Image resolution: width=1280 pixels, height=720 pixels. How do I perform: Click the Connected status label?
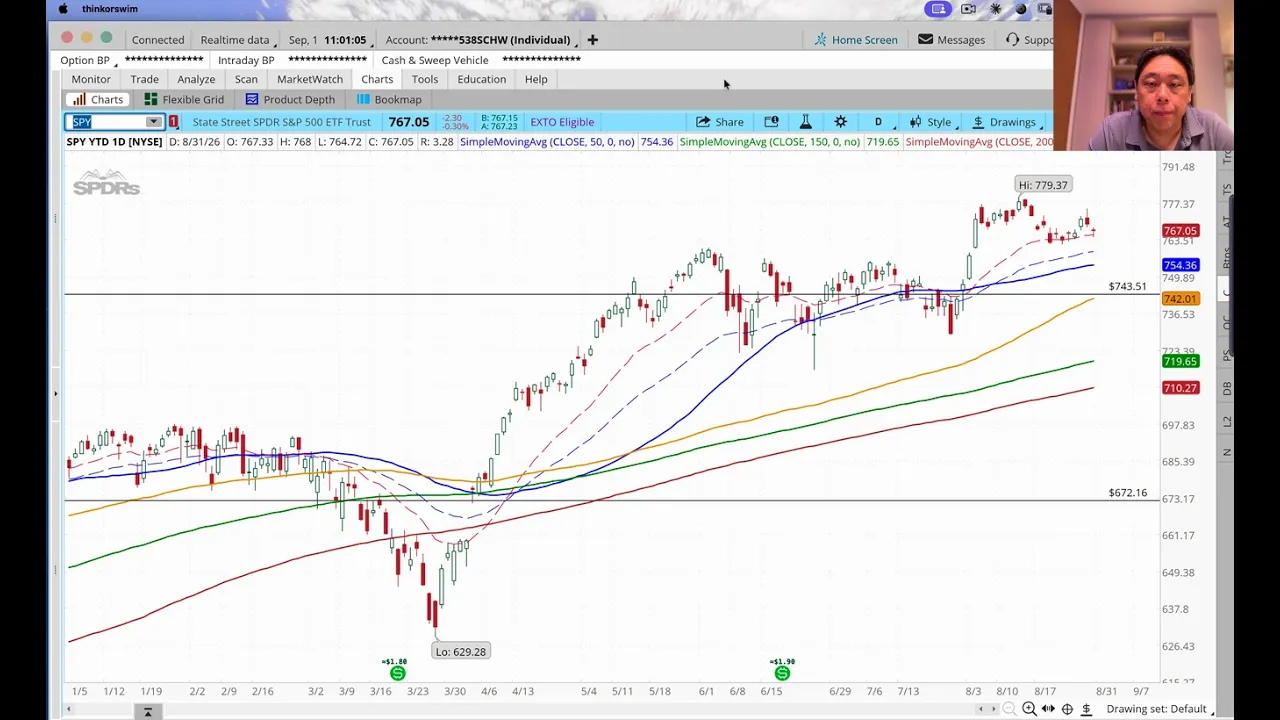point(158,40)
